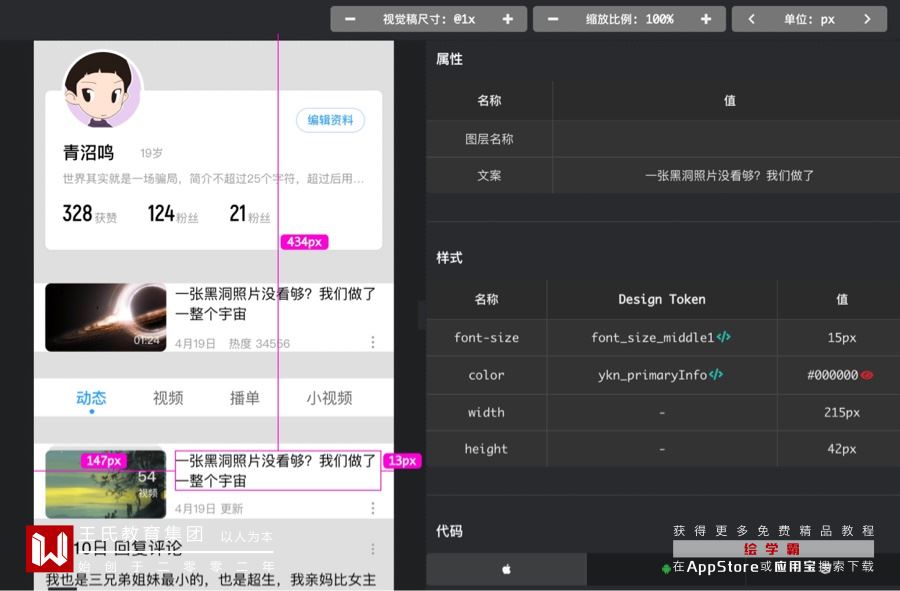Click the code icon beside font_size_middle1
The height and width of the screenshot is (591, 900).
tap(723, 337)
